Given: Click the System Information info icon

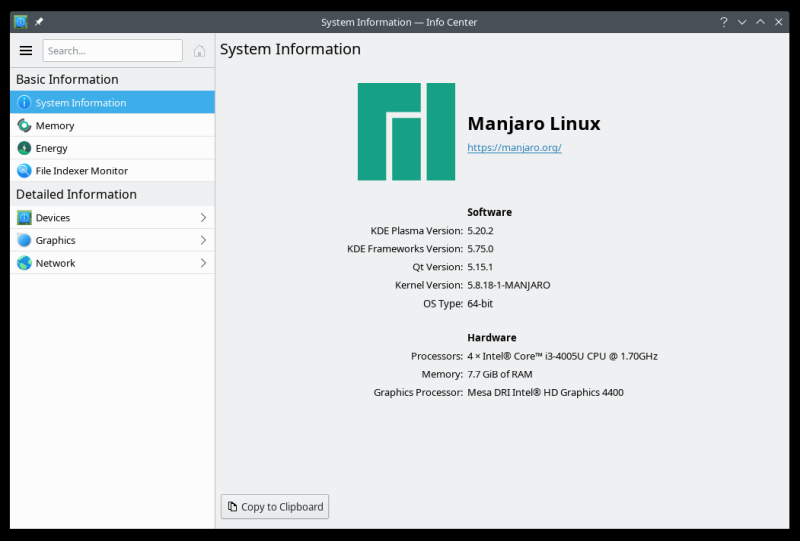Looking at the screenshot, I should pyautogui.click(x=24, y=102).
